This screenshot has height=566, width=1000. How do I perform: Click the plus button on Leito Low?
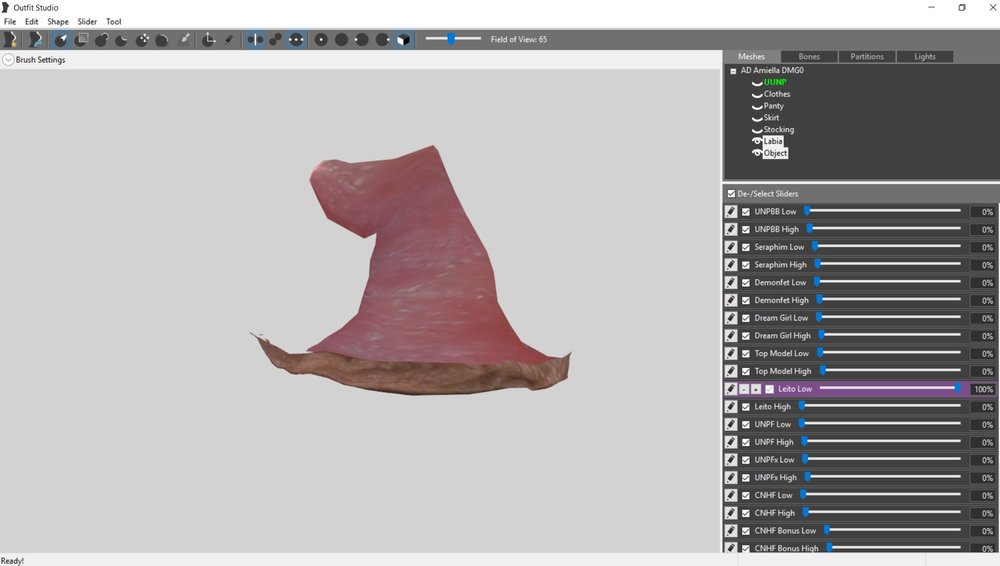[756, 389]
